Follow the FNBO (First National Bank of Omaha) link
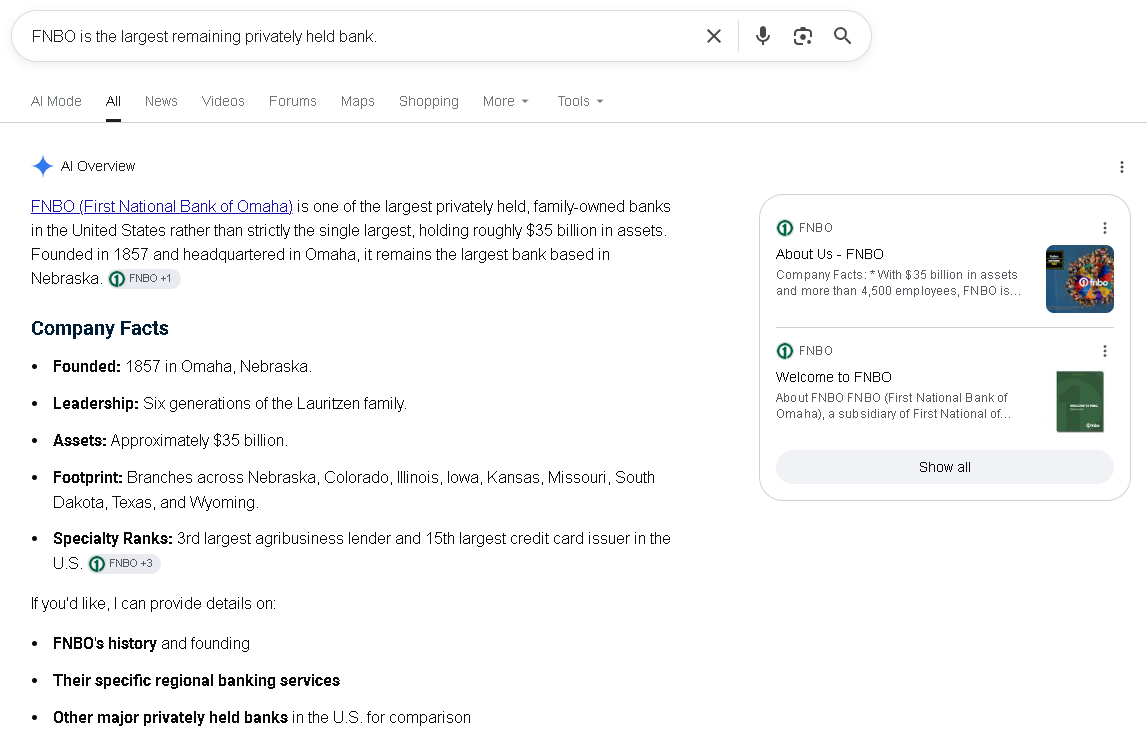1147x737 pixels. 162,206
